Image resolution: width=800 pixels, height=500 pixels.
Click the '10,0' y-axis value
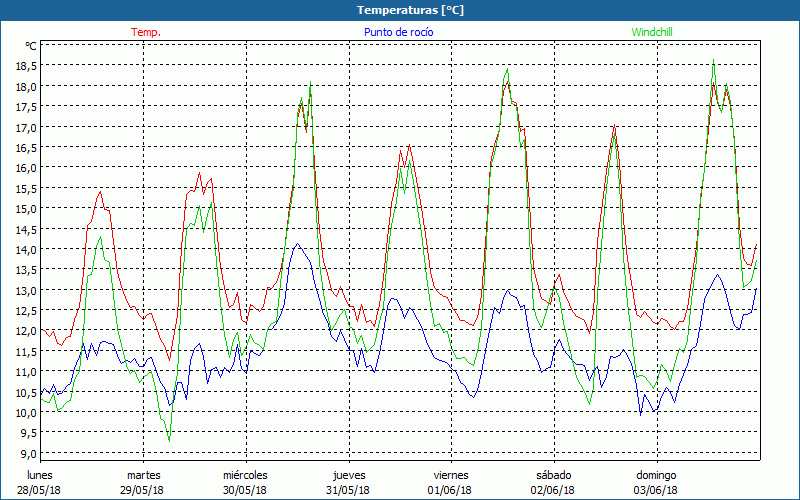click(x=26, y=412)
